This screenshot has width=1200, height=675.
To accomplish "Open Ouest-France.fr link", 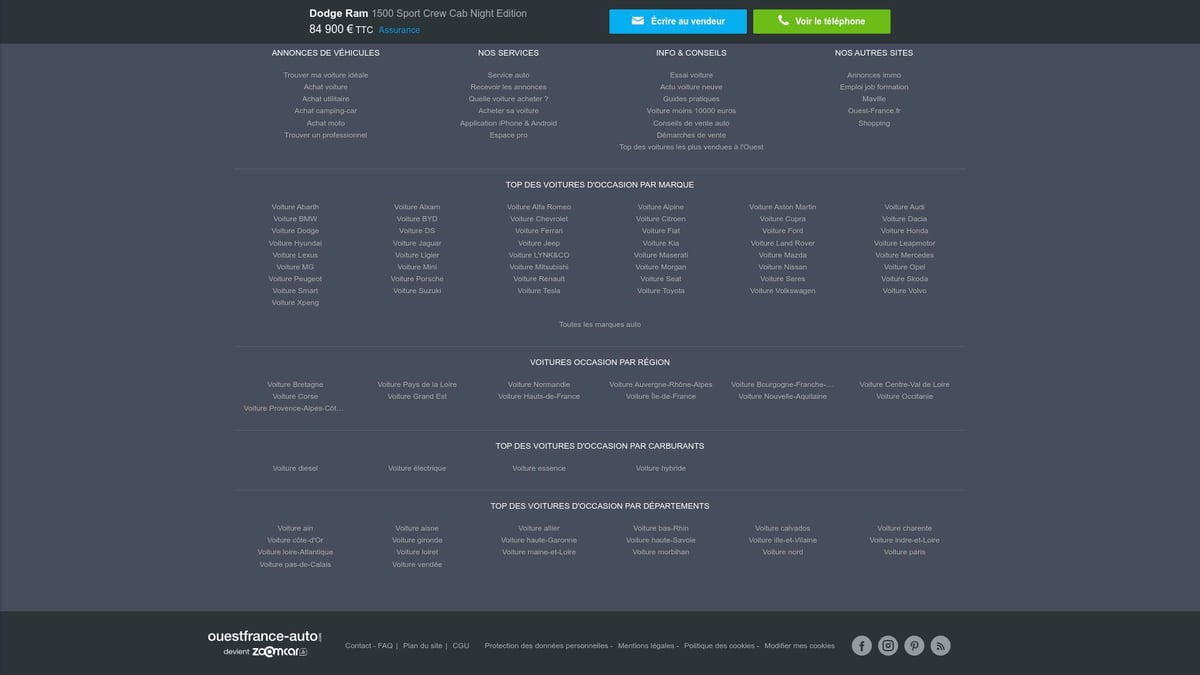I will coord(874,111).
